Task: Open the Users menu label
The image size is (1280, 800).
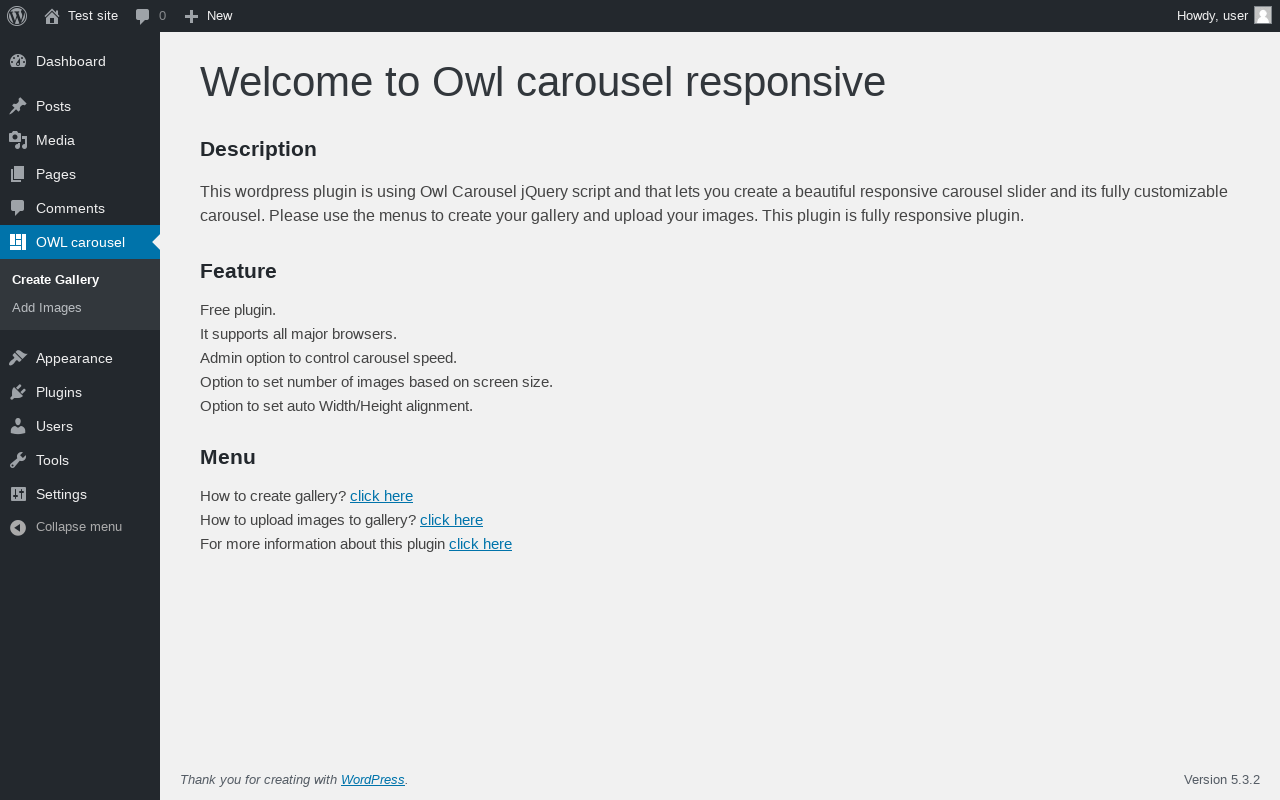Action: 54,426
